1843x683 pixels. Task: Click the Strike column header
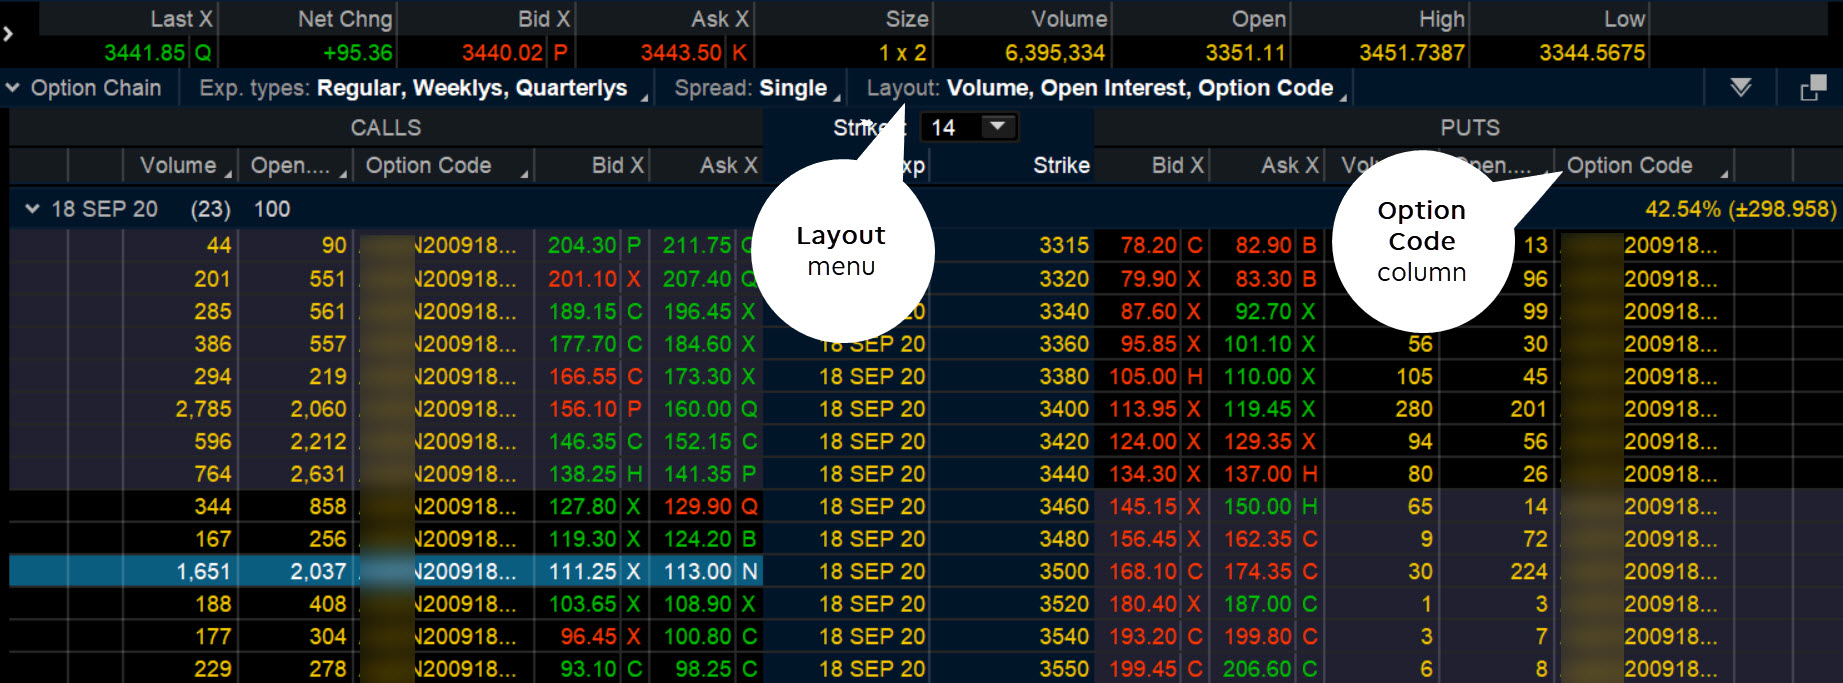coord(1061,165)
